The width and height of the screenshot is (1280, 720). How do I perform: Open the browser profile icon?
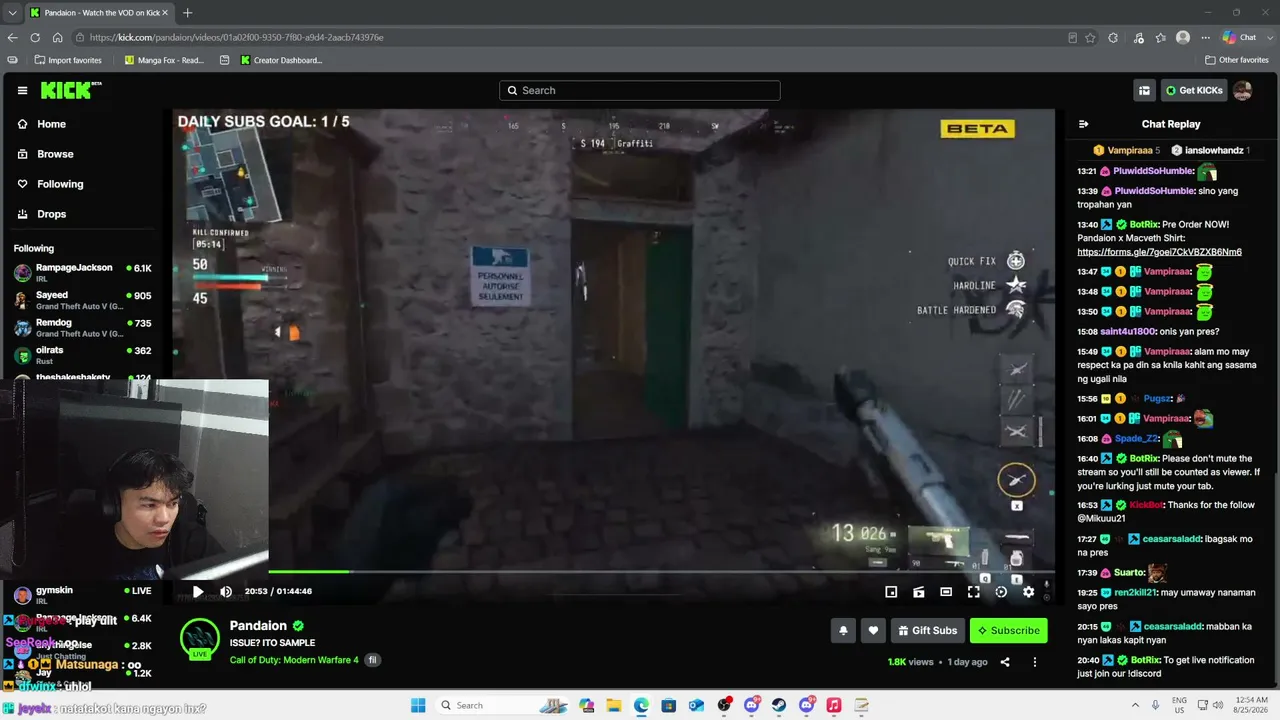pos(1183,38)
